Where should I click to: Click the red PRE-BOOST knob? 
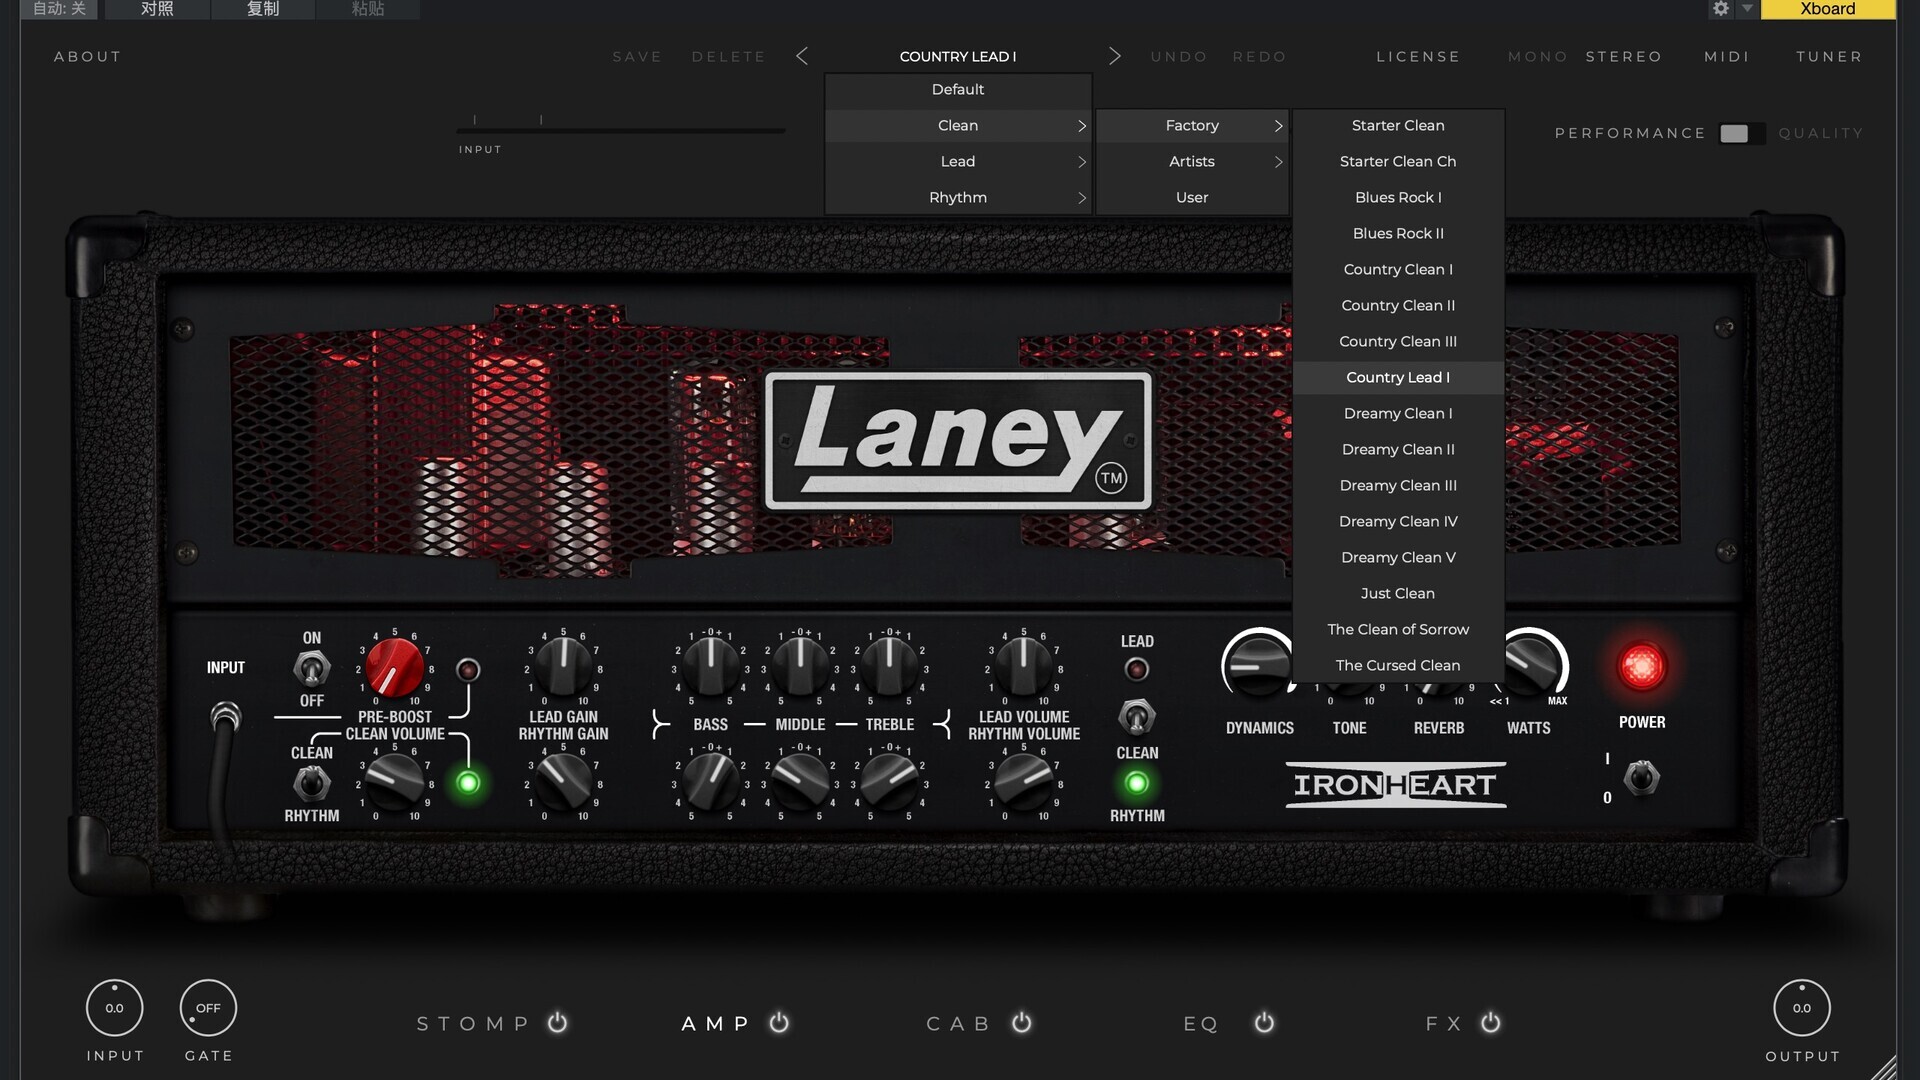394,668
